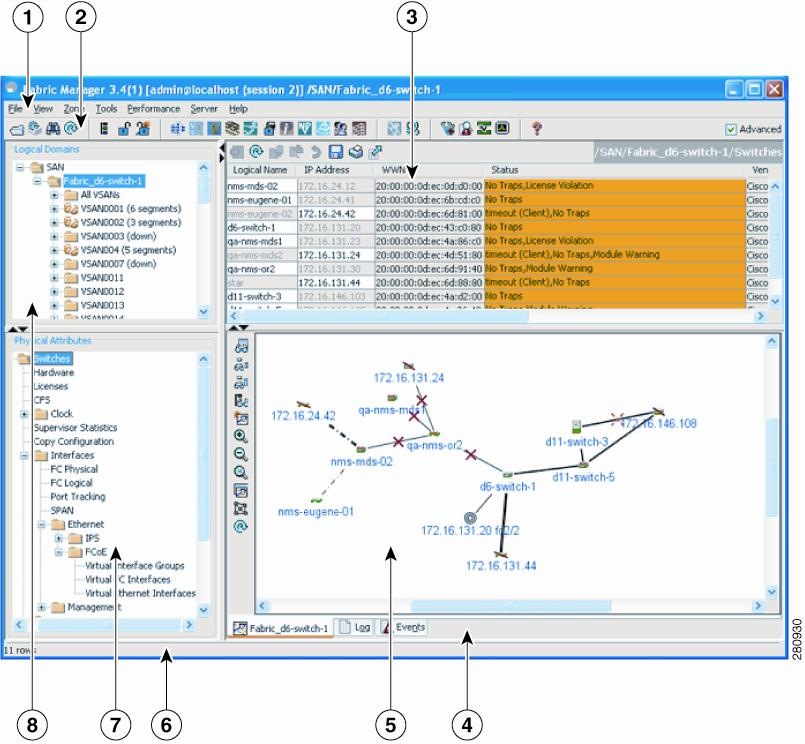The height and width of the screenshot is (744, 805).
Task: Click the d11-switch-3 device icon in map
Action: (x=577, y=427)
